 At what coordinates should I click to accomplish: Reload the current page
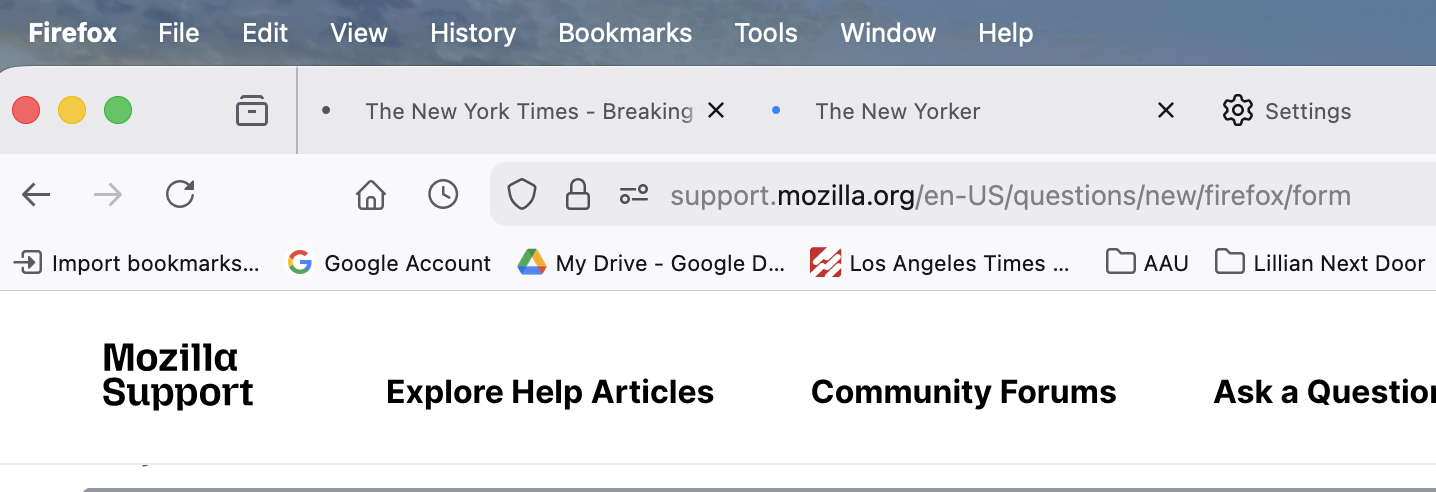tap(180, 195)
